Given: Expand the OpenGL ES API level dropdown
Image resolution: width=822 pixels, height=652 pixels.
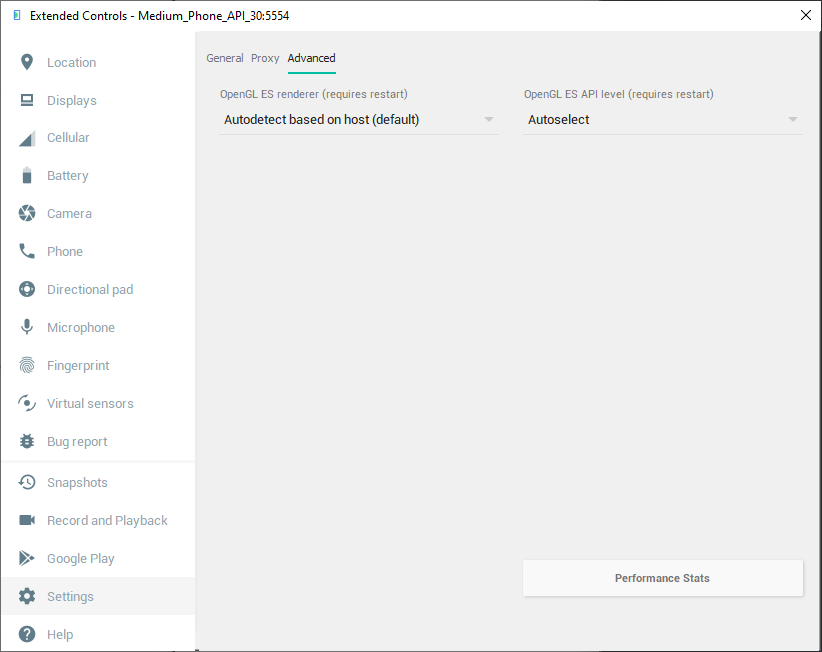Looking at the screenshot, I should 663,119.
